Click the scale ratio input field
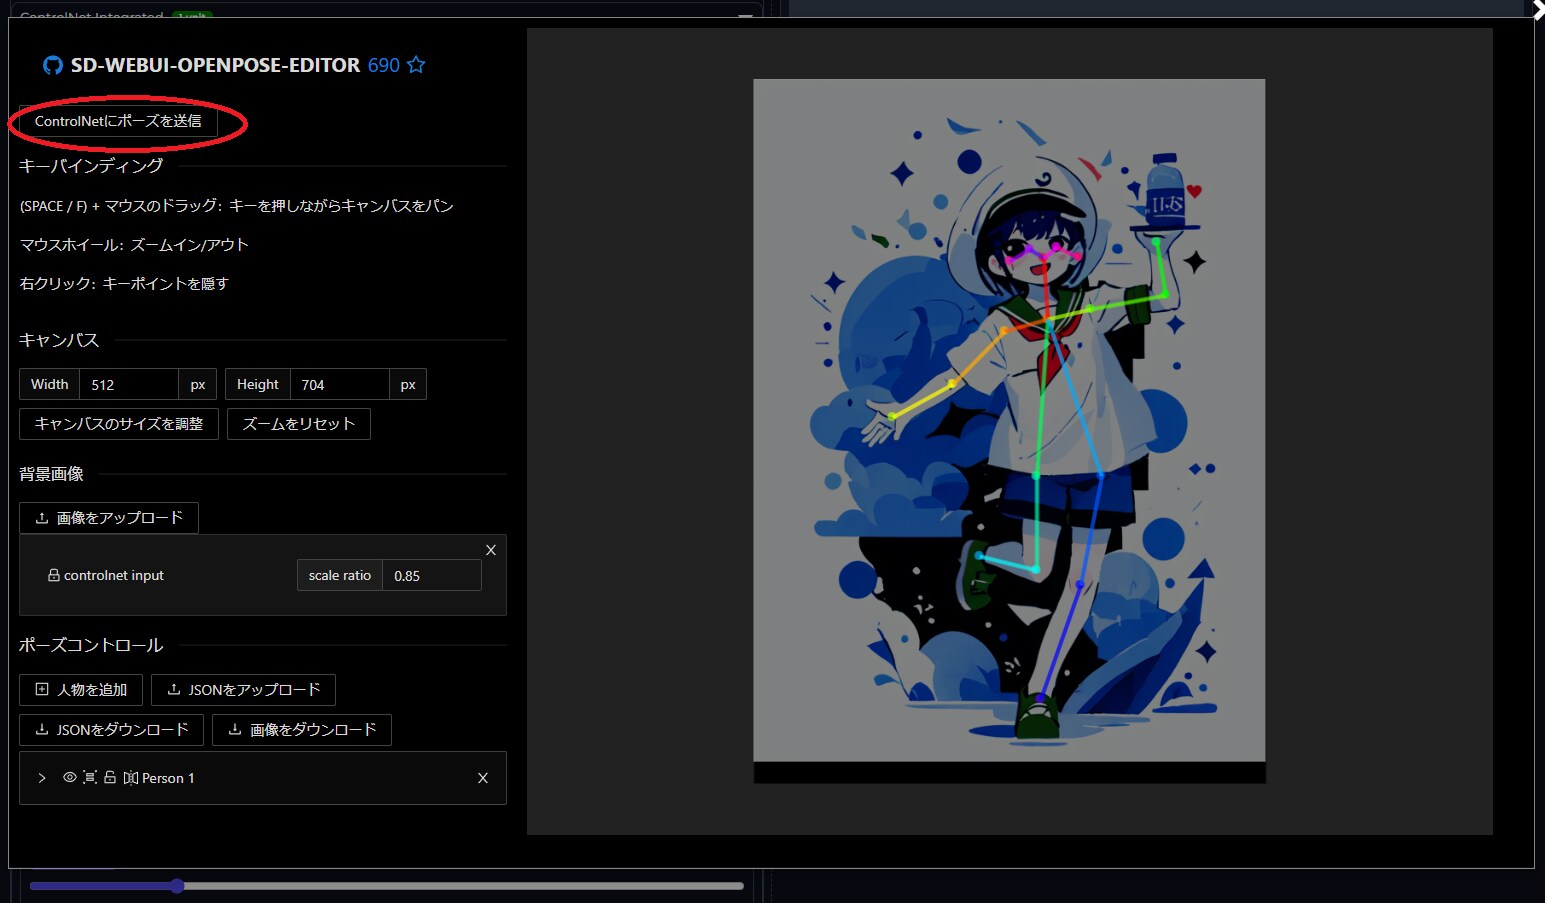The image size is (1545, 903). point(431,576)
